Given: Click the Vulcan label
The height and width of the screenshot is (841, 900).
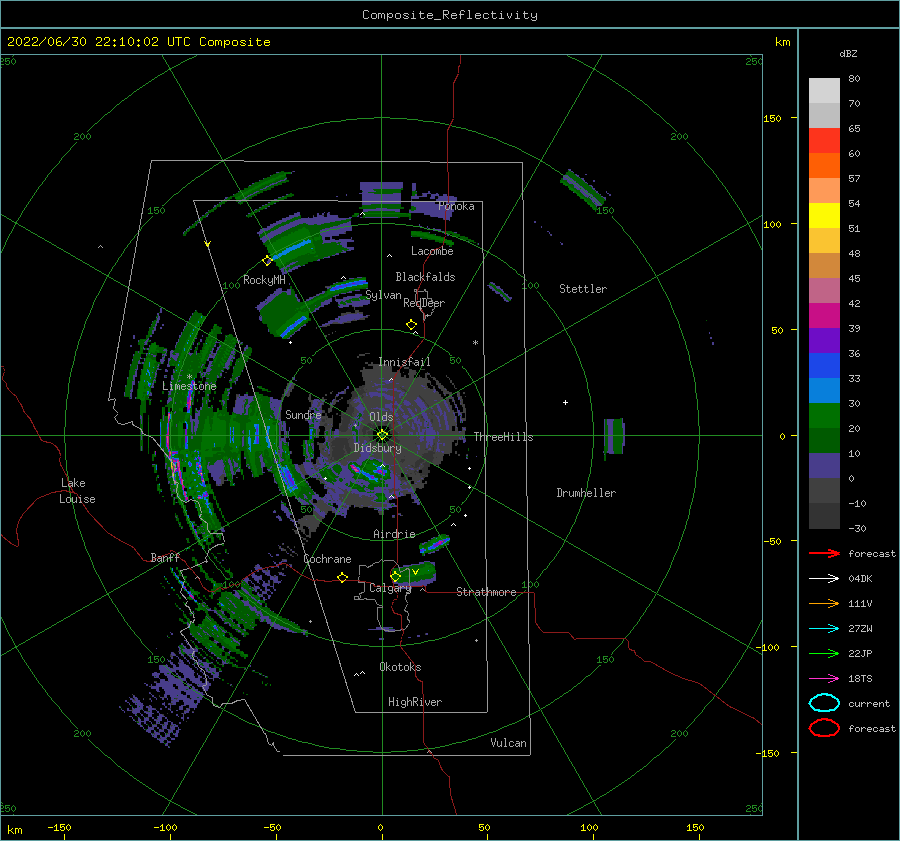Looking at the screenshot, I should [x=508, y=743].
